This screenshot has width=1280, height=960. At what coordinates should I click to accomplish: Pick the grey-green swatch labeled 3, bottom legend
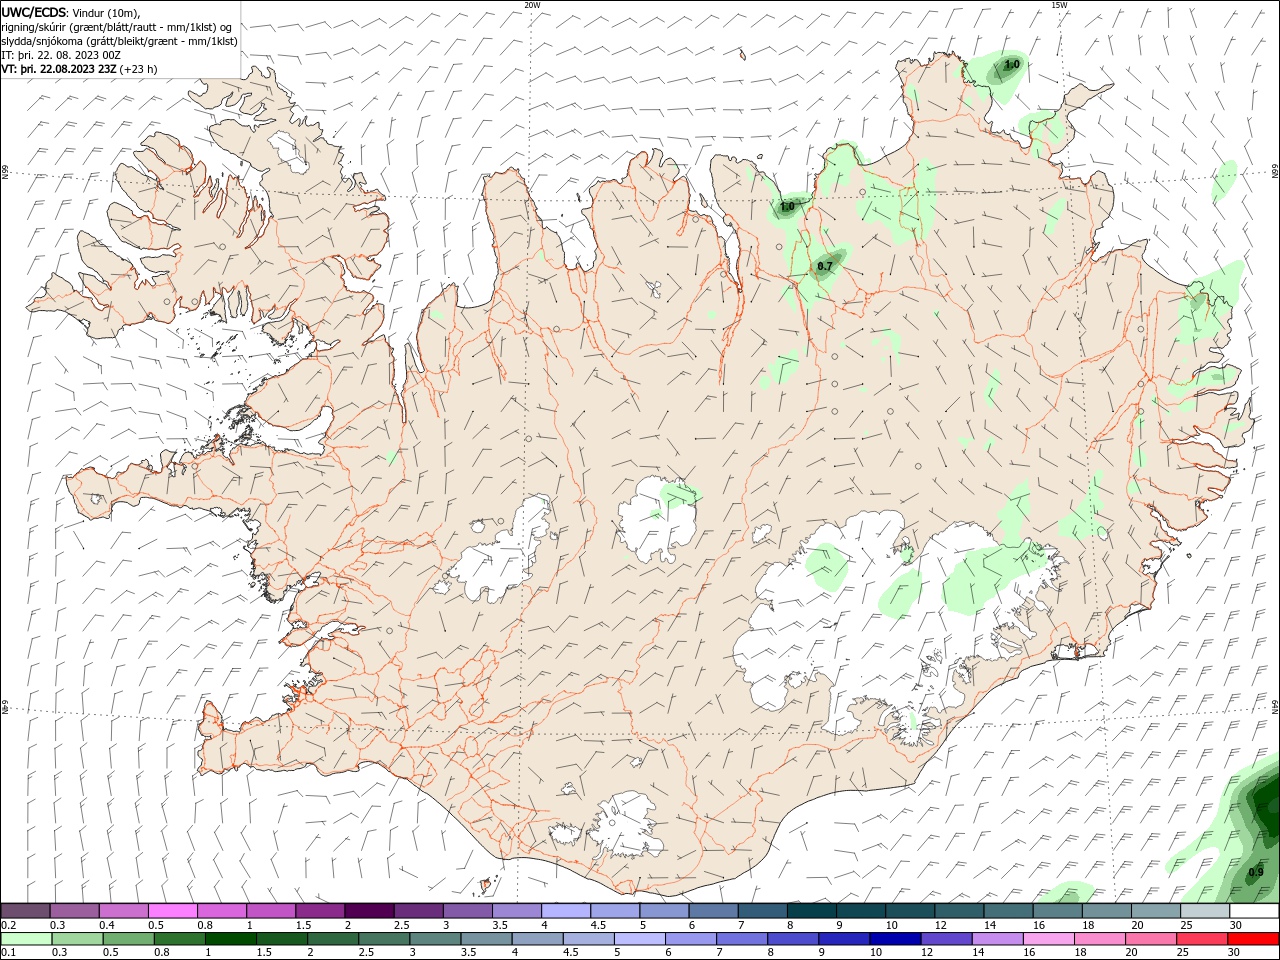click(435, 939)
